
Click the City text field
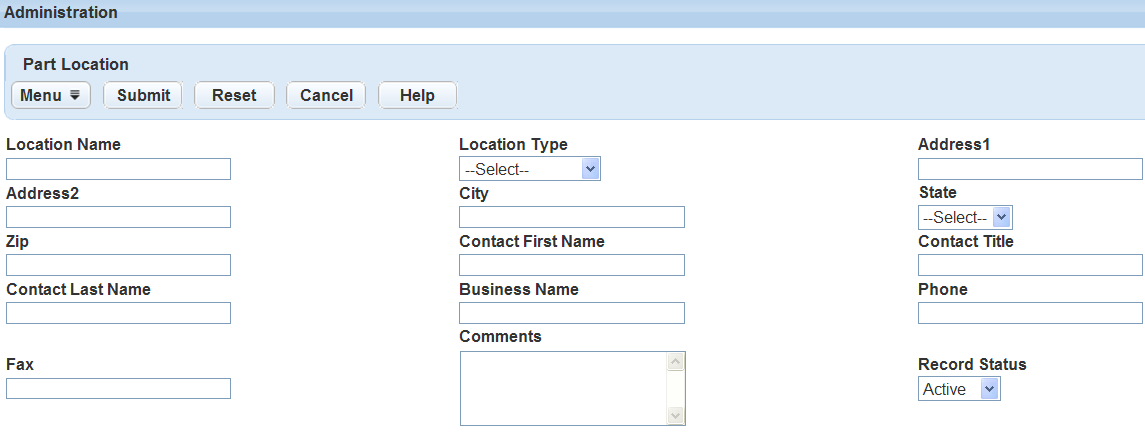tap(571, 217)
